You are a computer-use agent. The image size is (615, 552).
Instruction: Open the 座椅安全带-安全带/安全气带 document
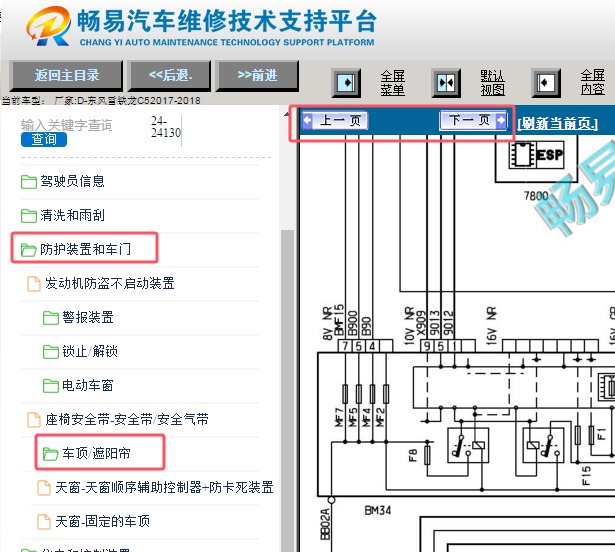127,419
